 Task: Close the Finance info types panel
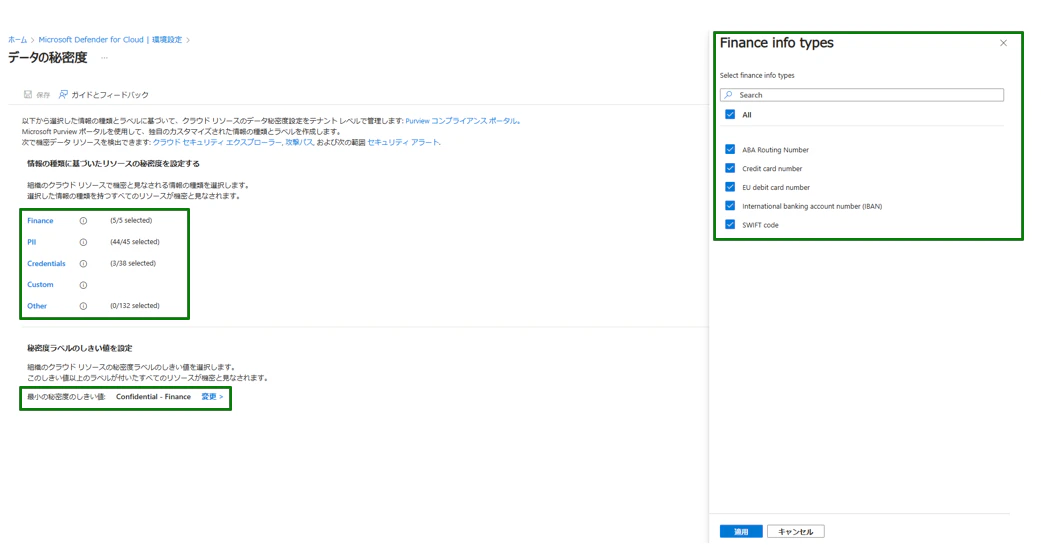[1003, 43]
